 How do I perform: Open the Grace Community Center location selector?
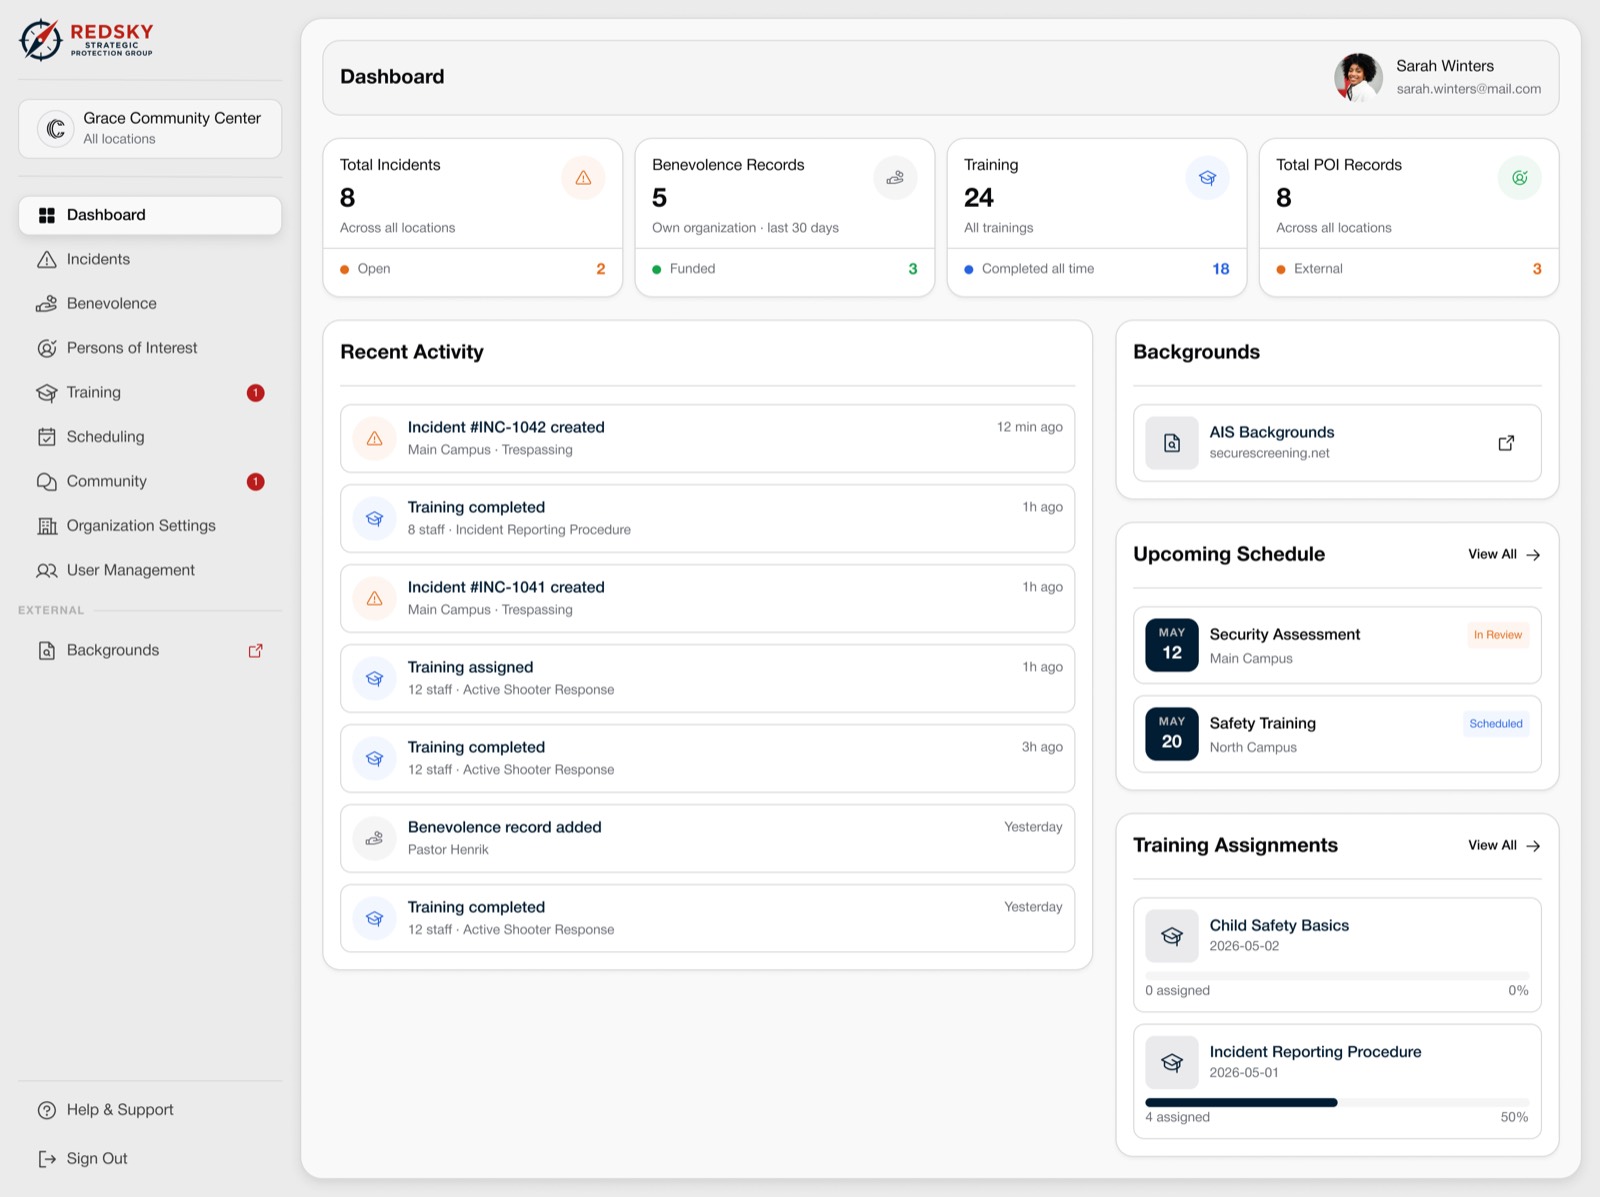click(x=150, y=128)
